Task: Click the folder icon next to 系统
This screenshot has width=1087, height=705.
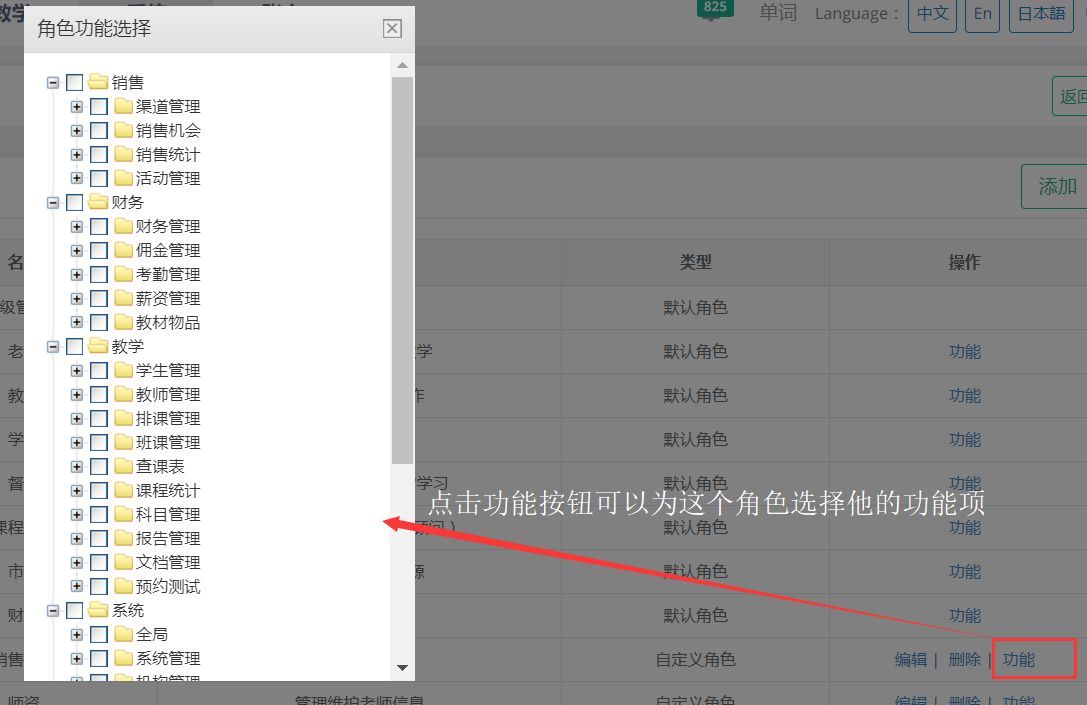Action: [x=98, y=610]
